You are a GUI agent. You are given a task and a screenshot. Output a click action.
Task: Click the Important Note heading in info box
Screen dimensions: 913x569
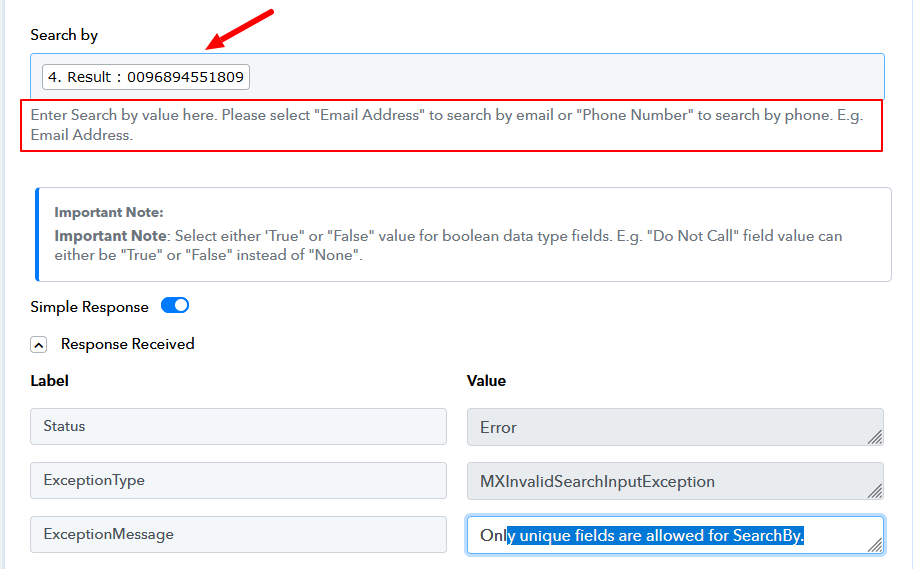click(108, 213)
